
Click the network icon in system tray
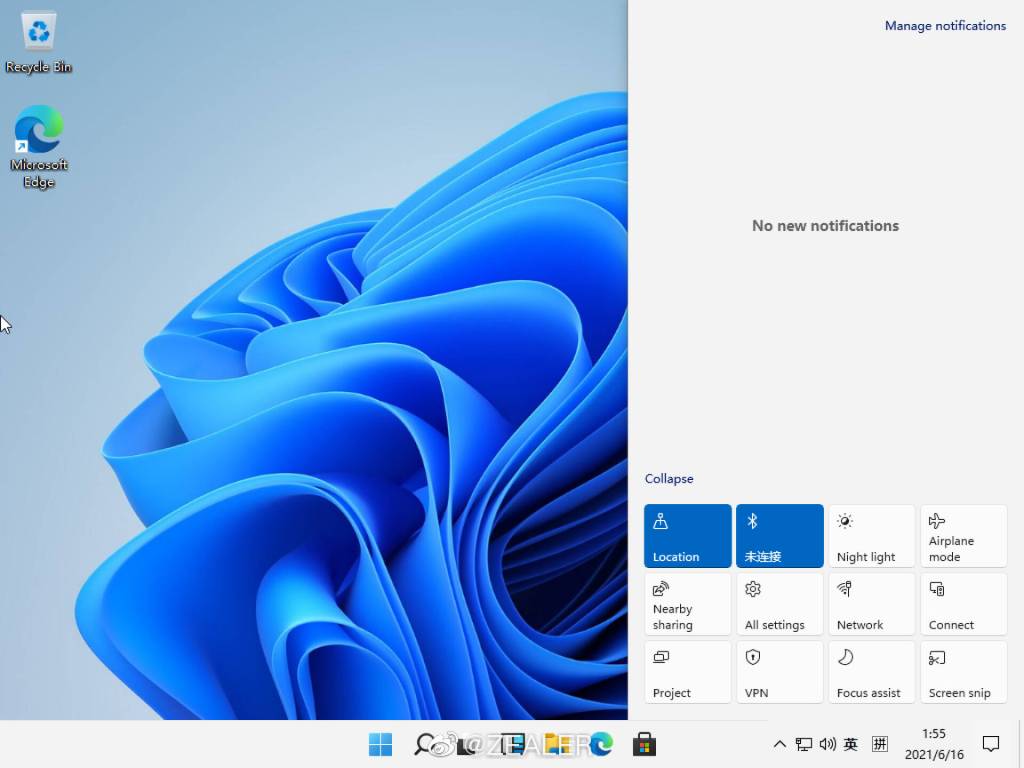(803, 744)
